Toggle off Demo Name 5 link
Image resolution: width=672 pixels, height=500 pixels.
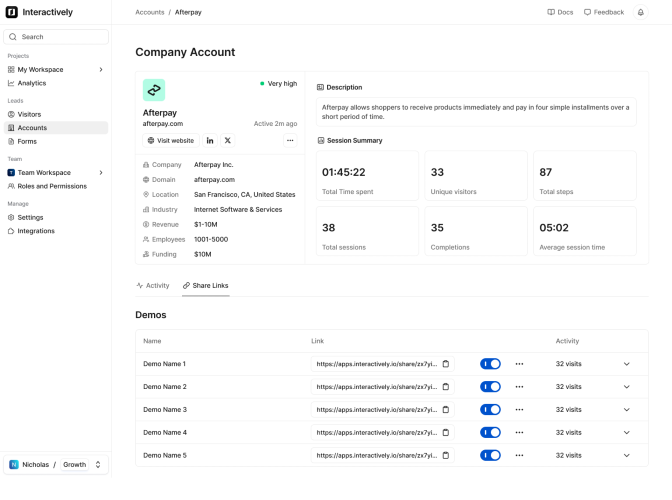490,455
